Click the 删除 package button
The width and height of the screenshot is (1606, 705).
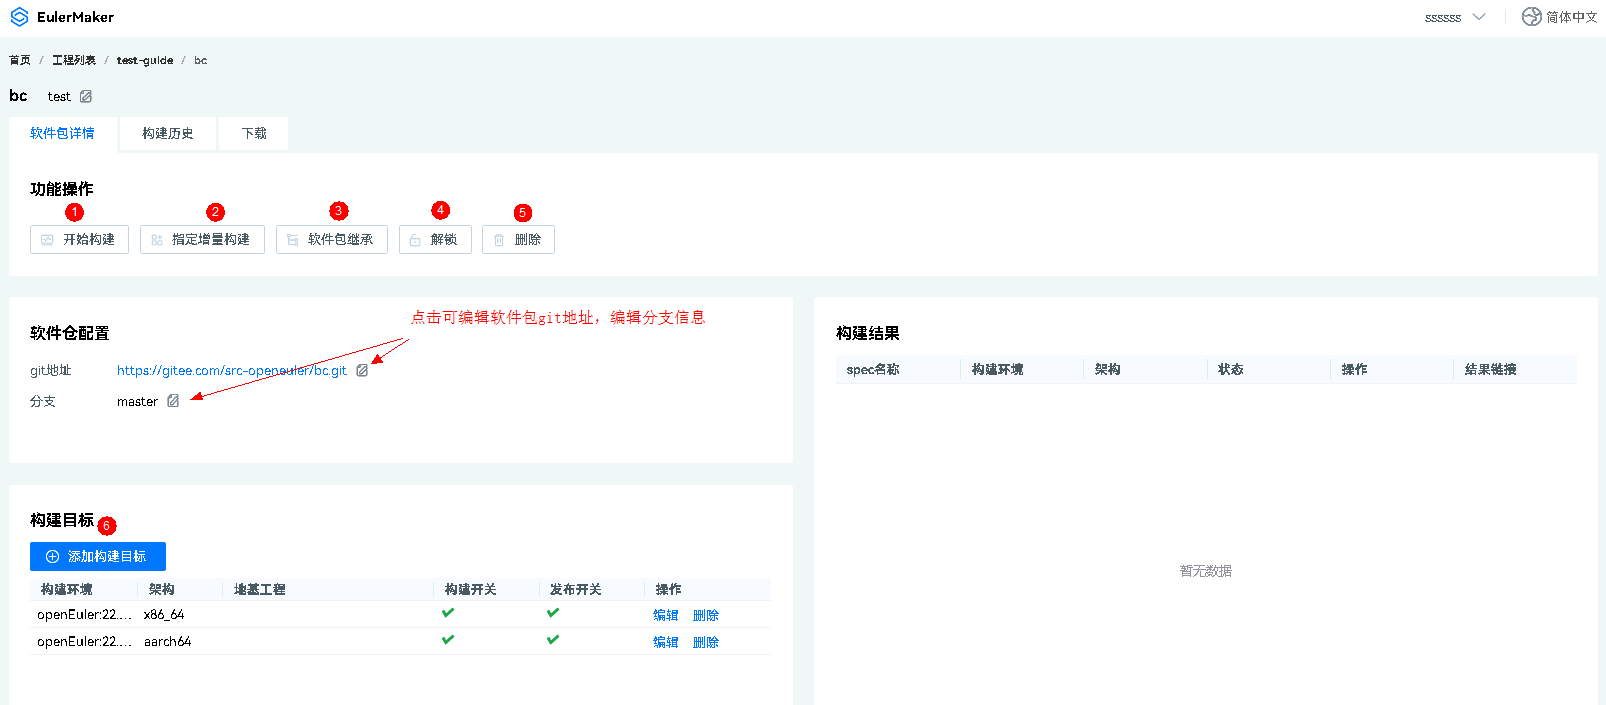(x=518, y=240)
